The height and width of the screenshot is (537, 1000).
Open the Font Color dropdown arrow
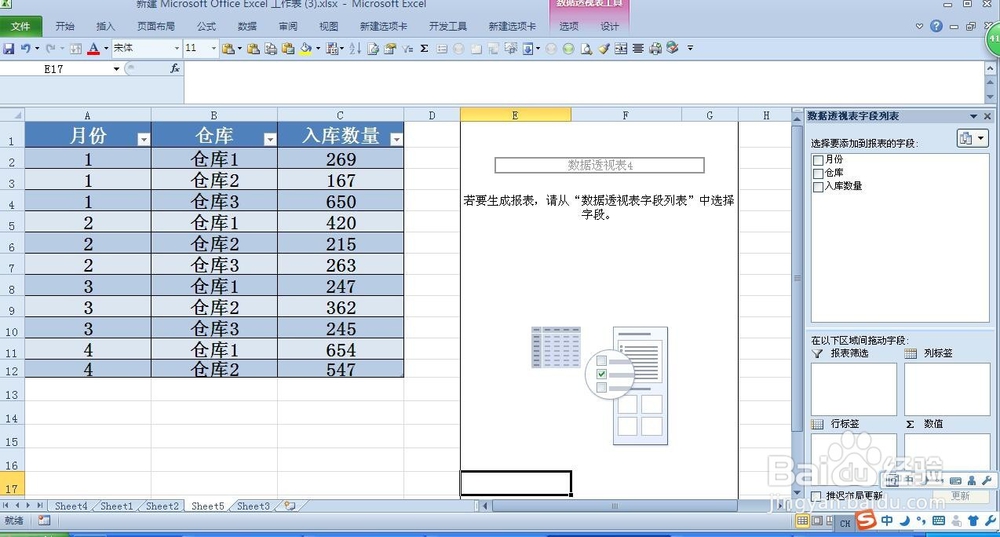coord(106,48)
